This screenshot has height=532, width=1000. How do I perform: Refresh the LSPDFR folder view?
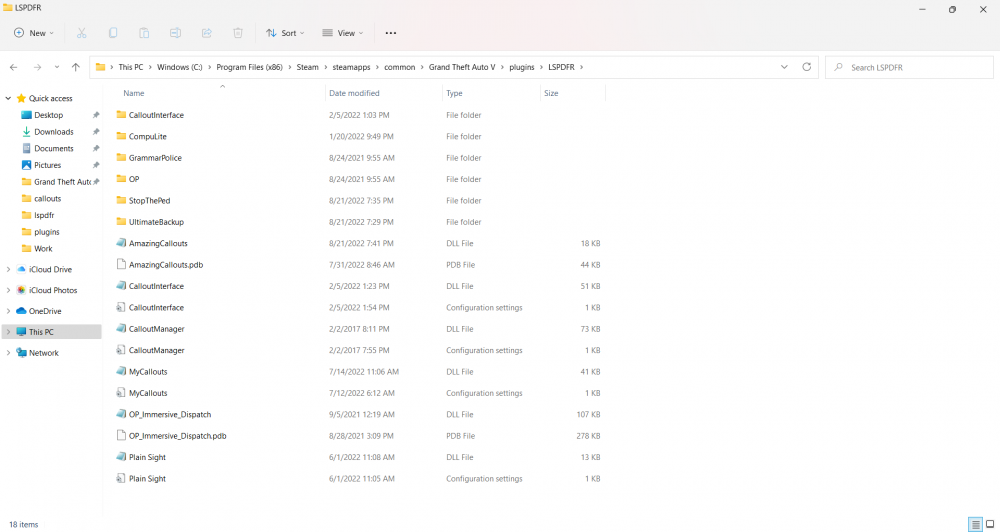point(807,67)
